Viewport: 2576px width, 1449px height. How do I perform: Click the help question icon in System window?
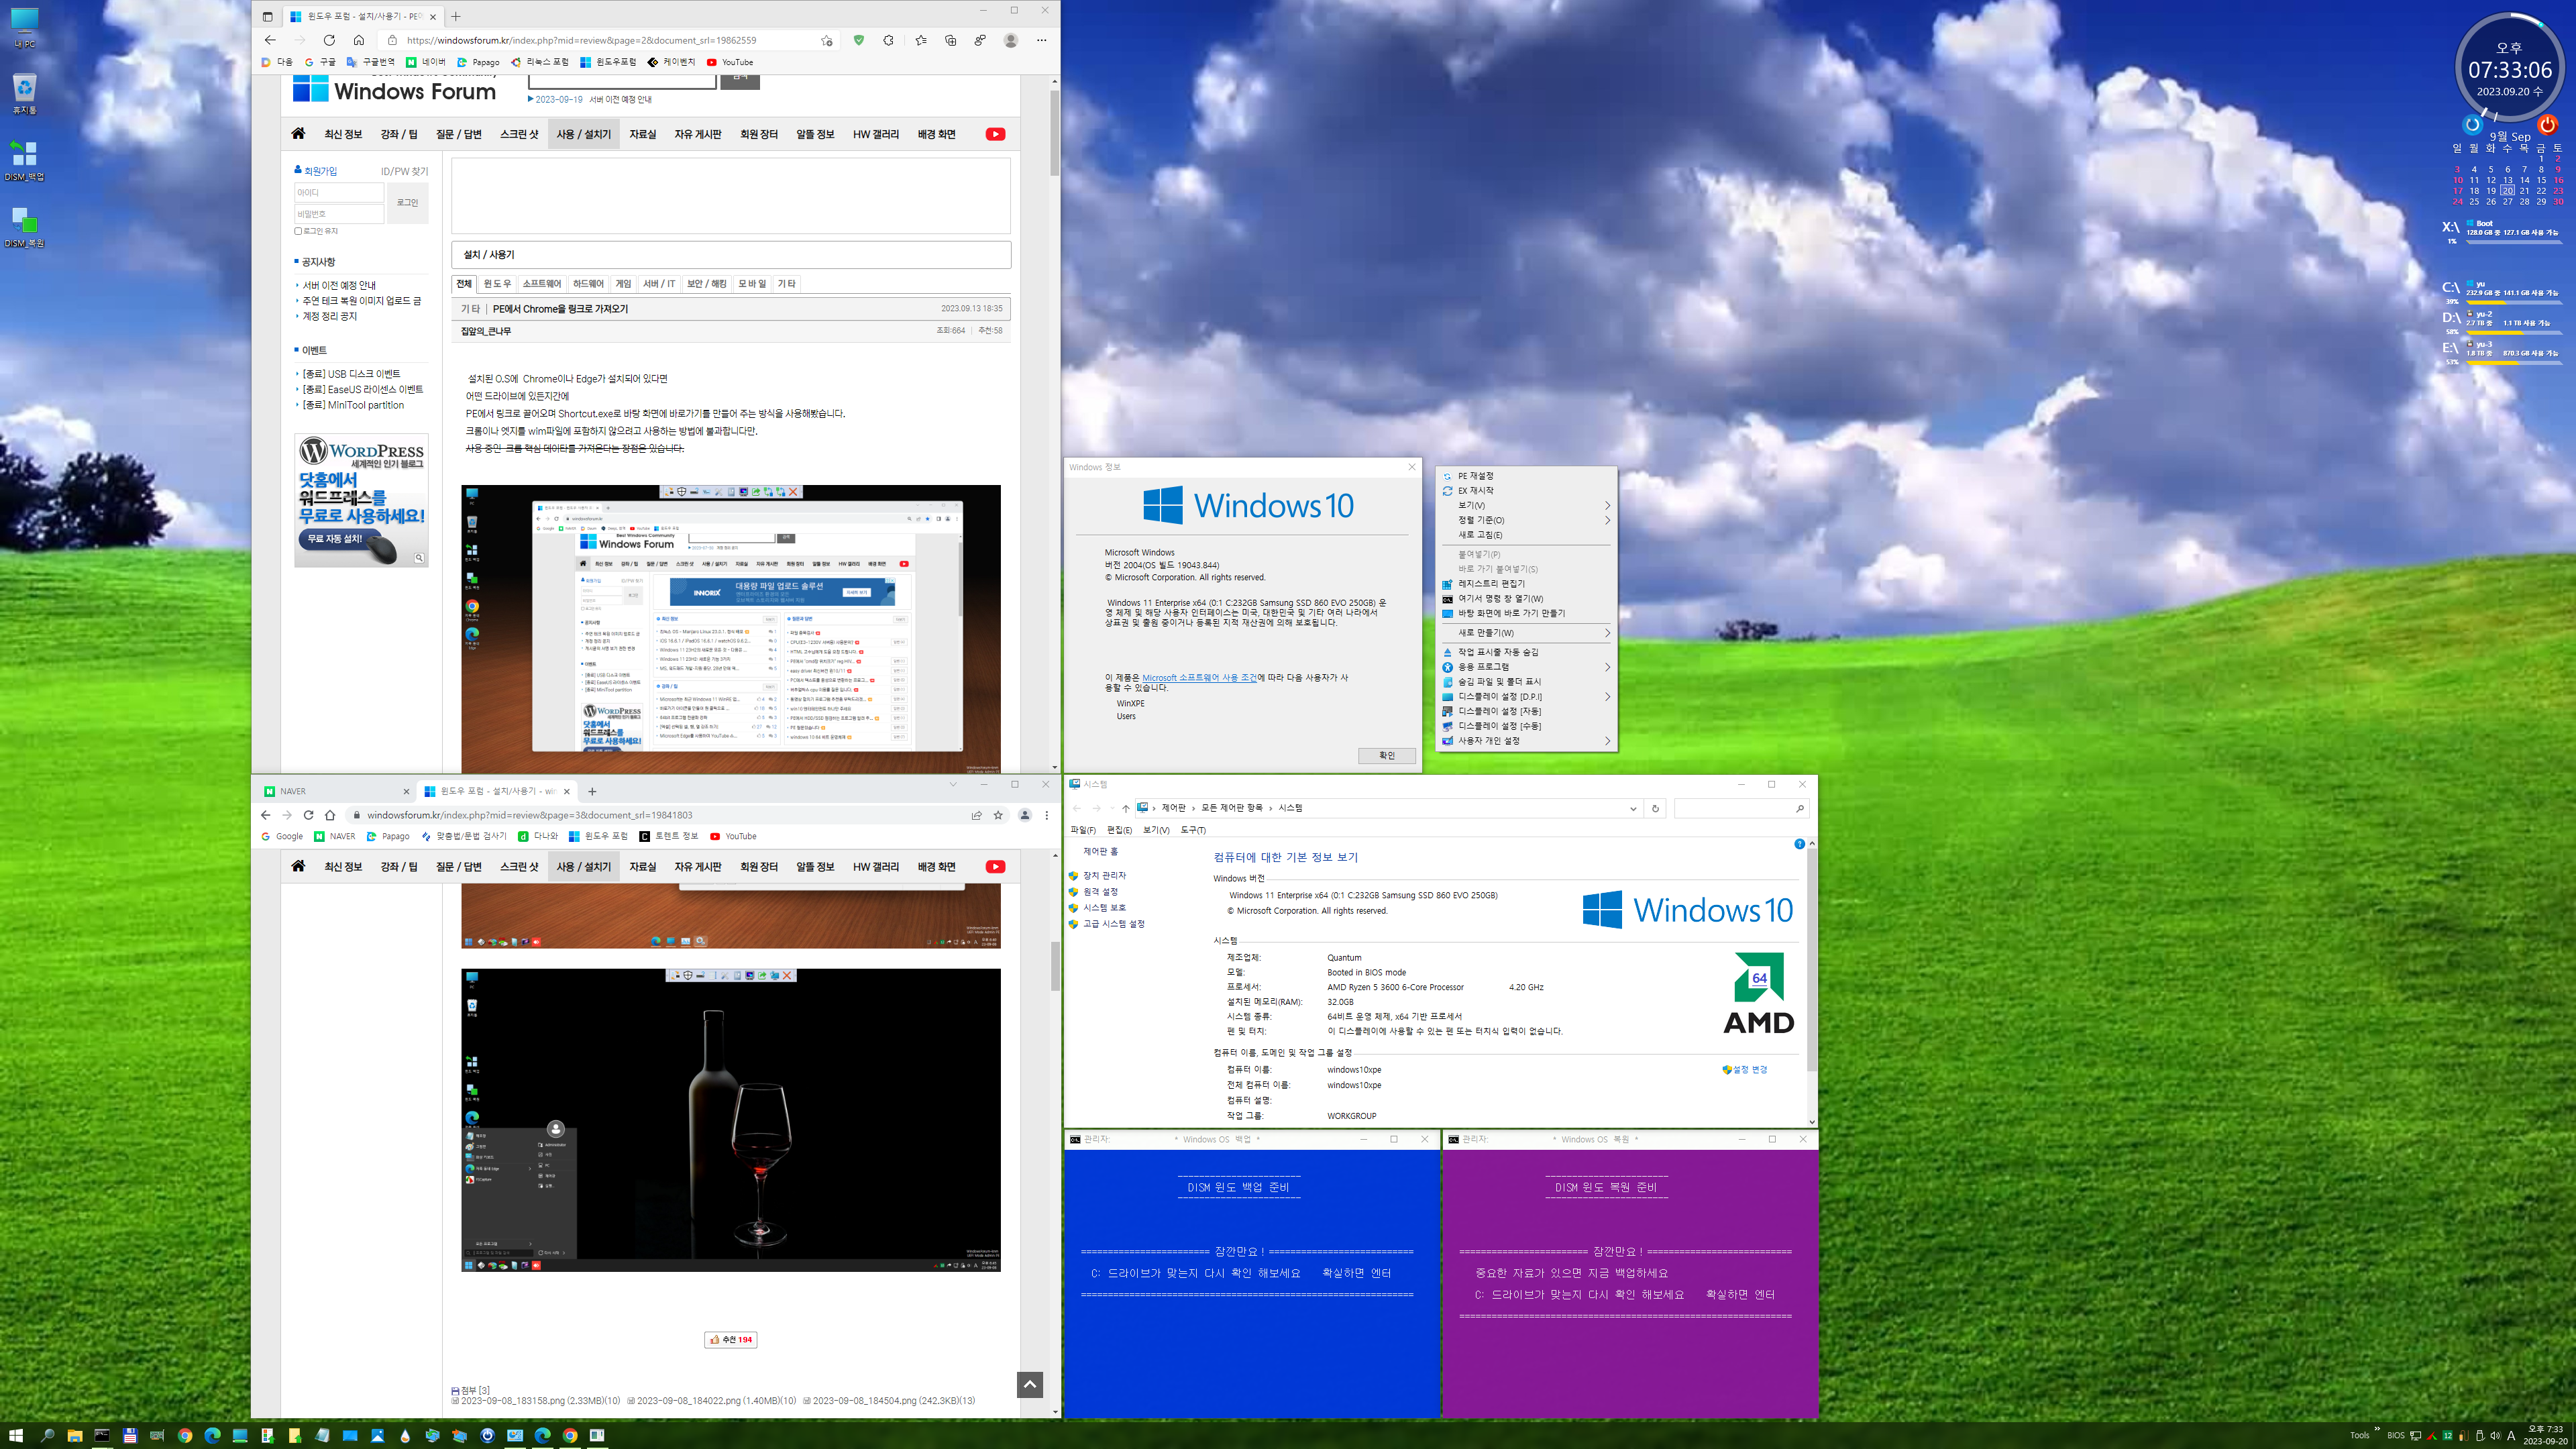[1799, 844]
